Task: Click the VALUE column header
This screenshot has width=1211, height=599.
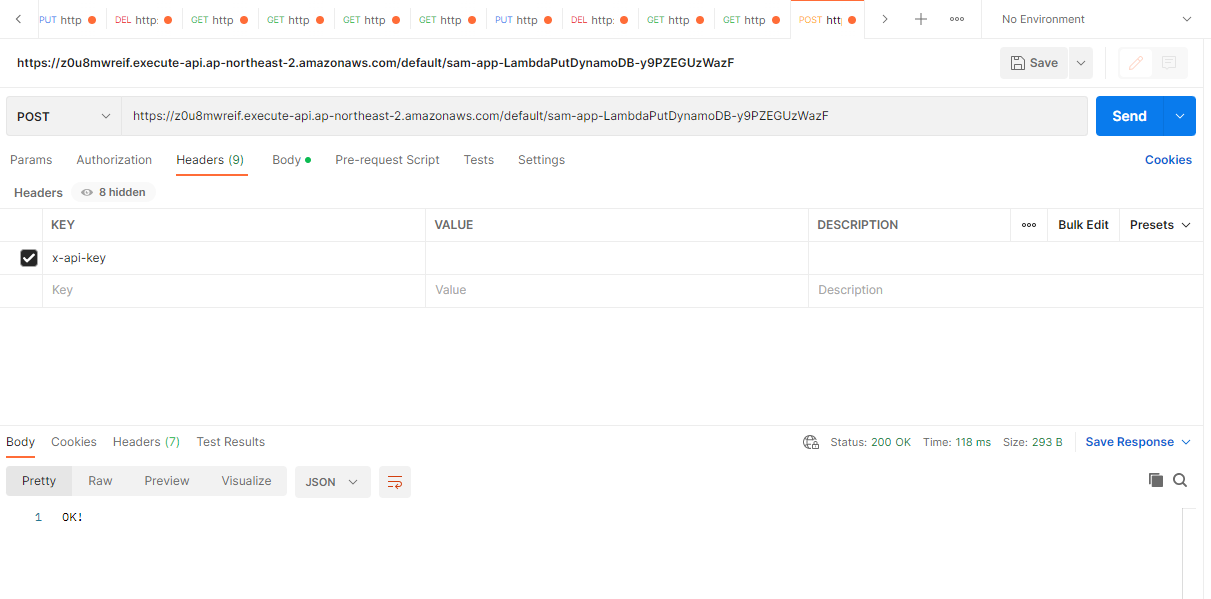Action: coord(454,225)
